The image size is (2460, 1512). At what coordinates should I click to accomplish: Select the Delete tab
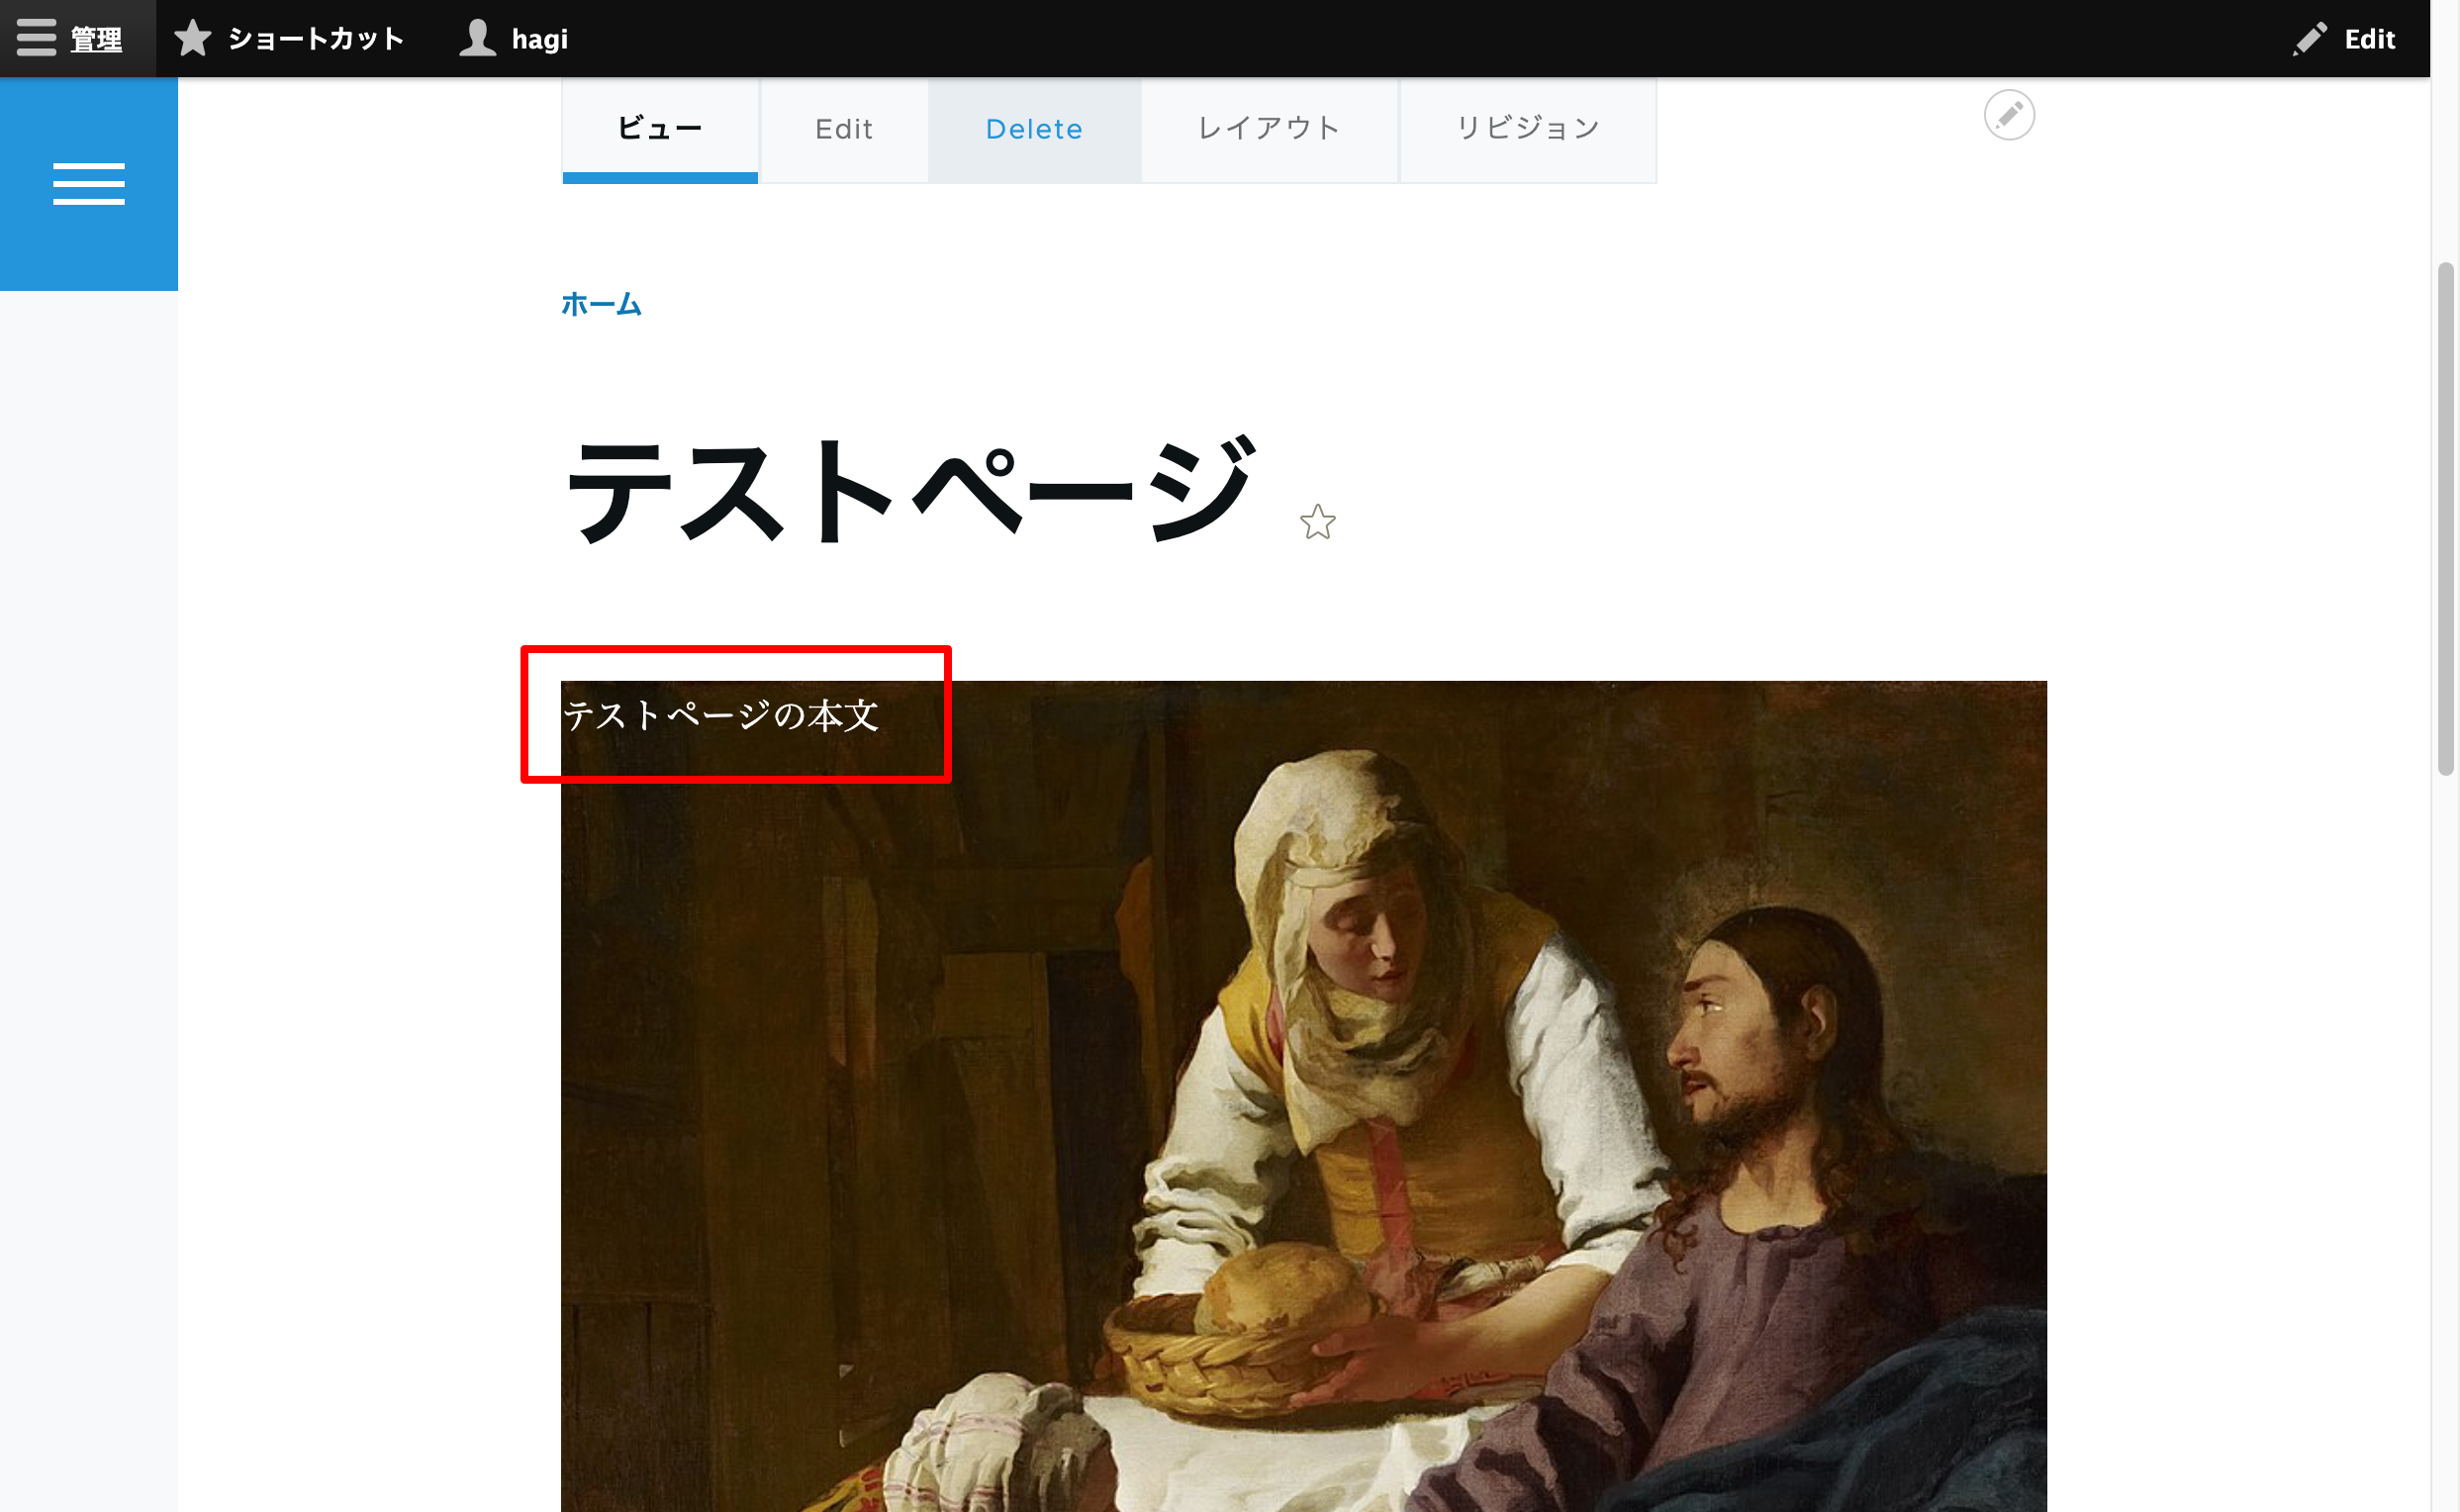[x=1034, y=130]
